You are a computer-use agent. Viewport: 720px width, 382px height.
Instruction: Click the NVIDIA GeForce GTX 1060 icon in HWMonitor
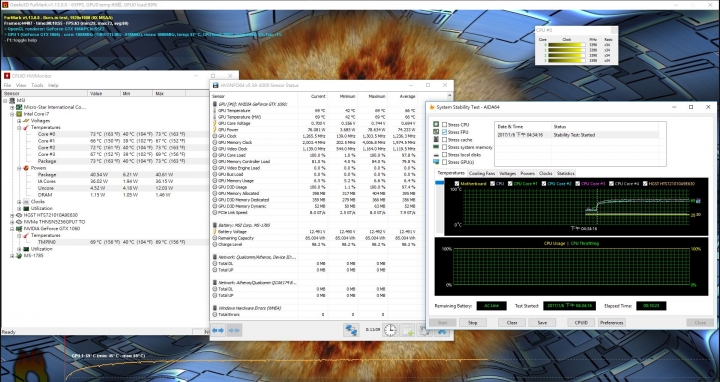point(19,228)
